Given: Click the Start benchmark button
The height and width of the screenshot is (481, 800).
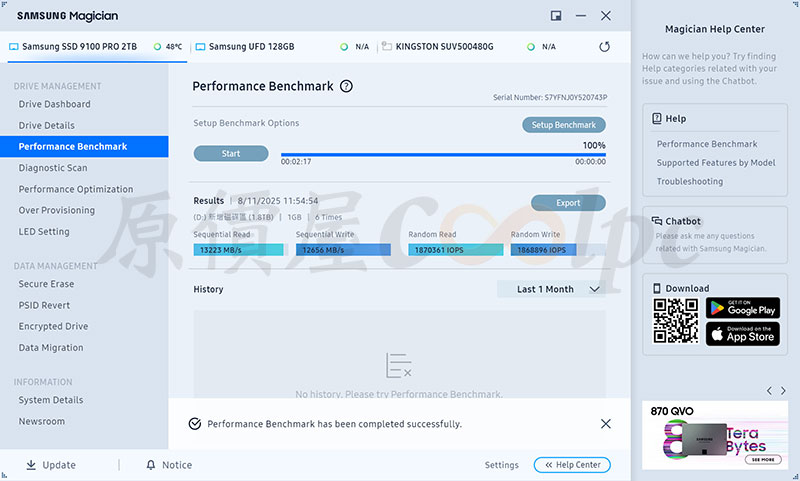Looking at the screenshot, I should pyautogui.click(x=231, y=154).
